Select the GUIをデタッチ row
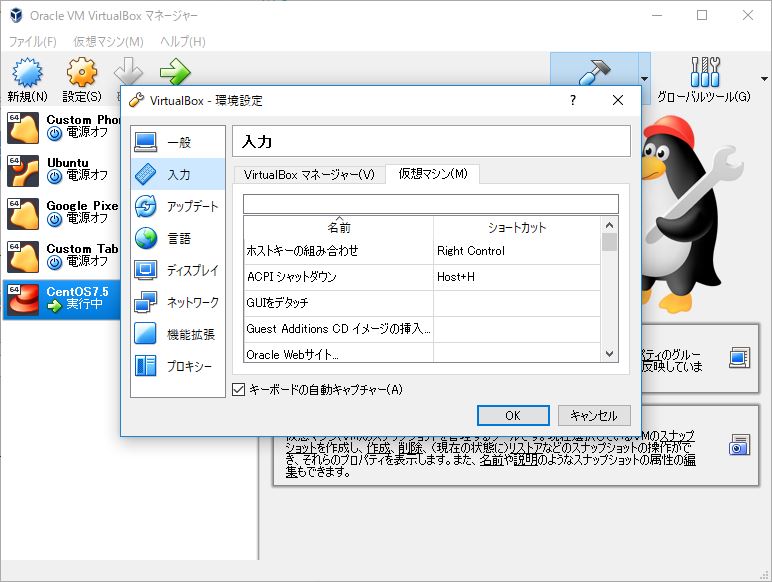This screenshot has height=582, width=772. point(422,303)
